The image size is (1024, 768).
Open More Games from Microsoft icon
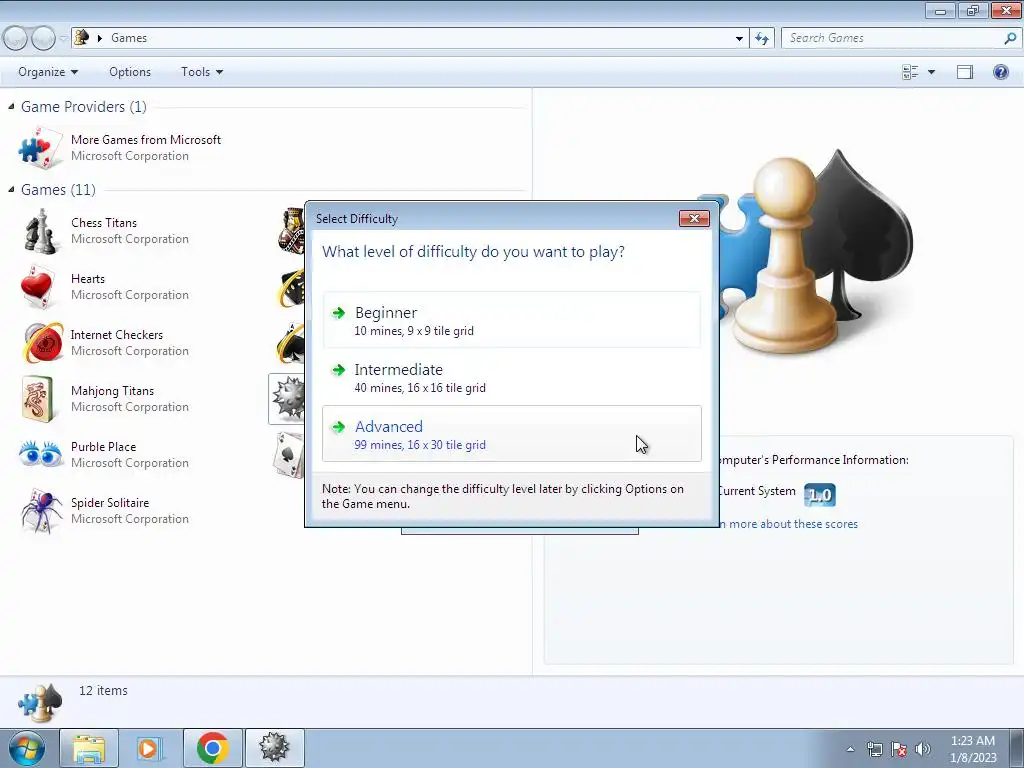click(x=39, y=148)
